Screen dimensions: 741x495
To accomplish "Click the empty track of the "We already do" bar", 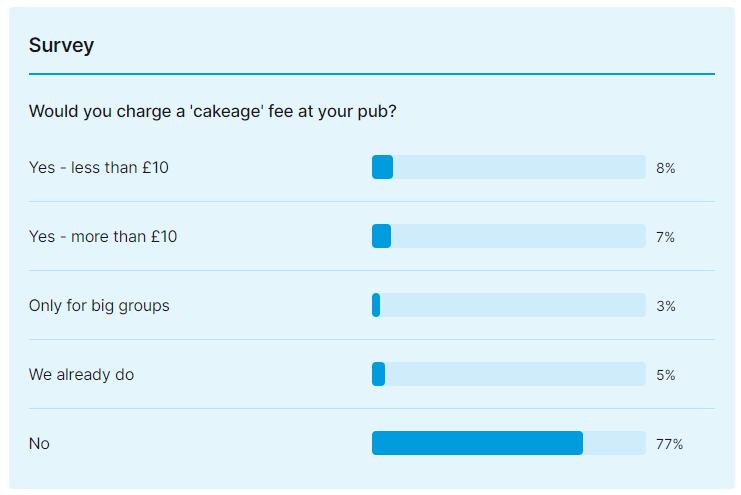I will (x=515, y=375).
